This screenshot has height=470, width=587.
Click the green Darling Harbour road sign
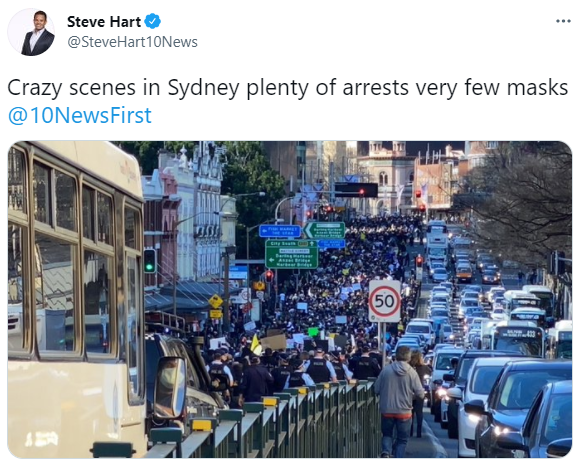(292, 254)
